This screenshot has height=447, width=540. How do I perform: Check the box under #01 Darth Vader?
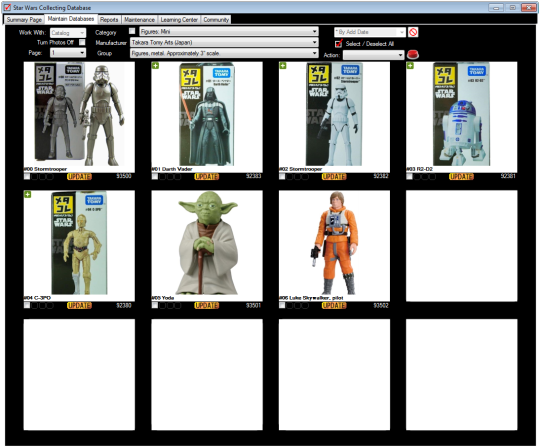point(155,177)
